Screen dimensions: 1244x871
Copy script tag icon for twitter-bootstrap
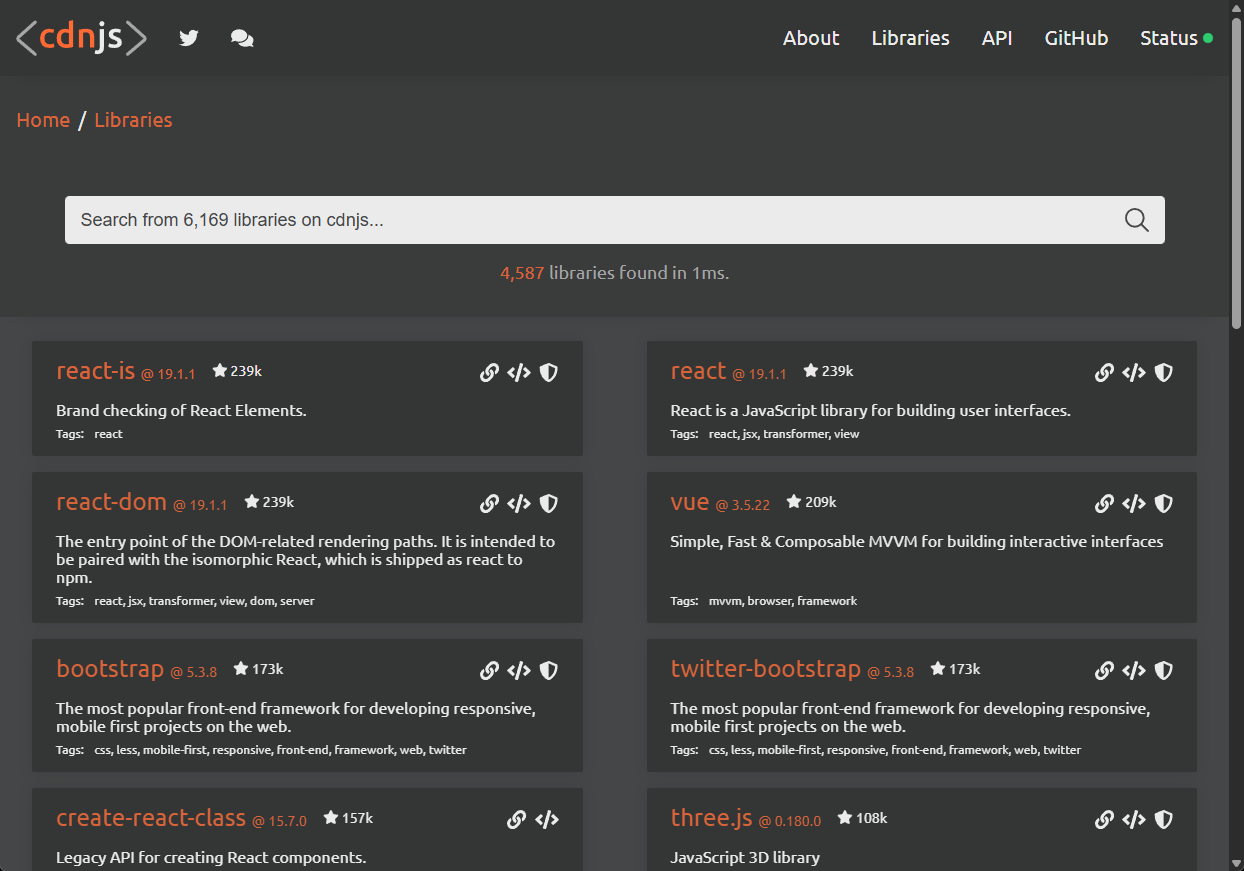coord(1133,671)
